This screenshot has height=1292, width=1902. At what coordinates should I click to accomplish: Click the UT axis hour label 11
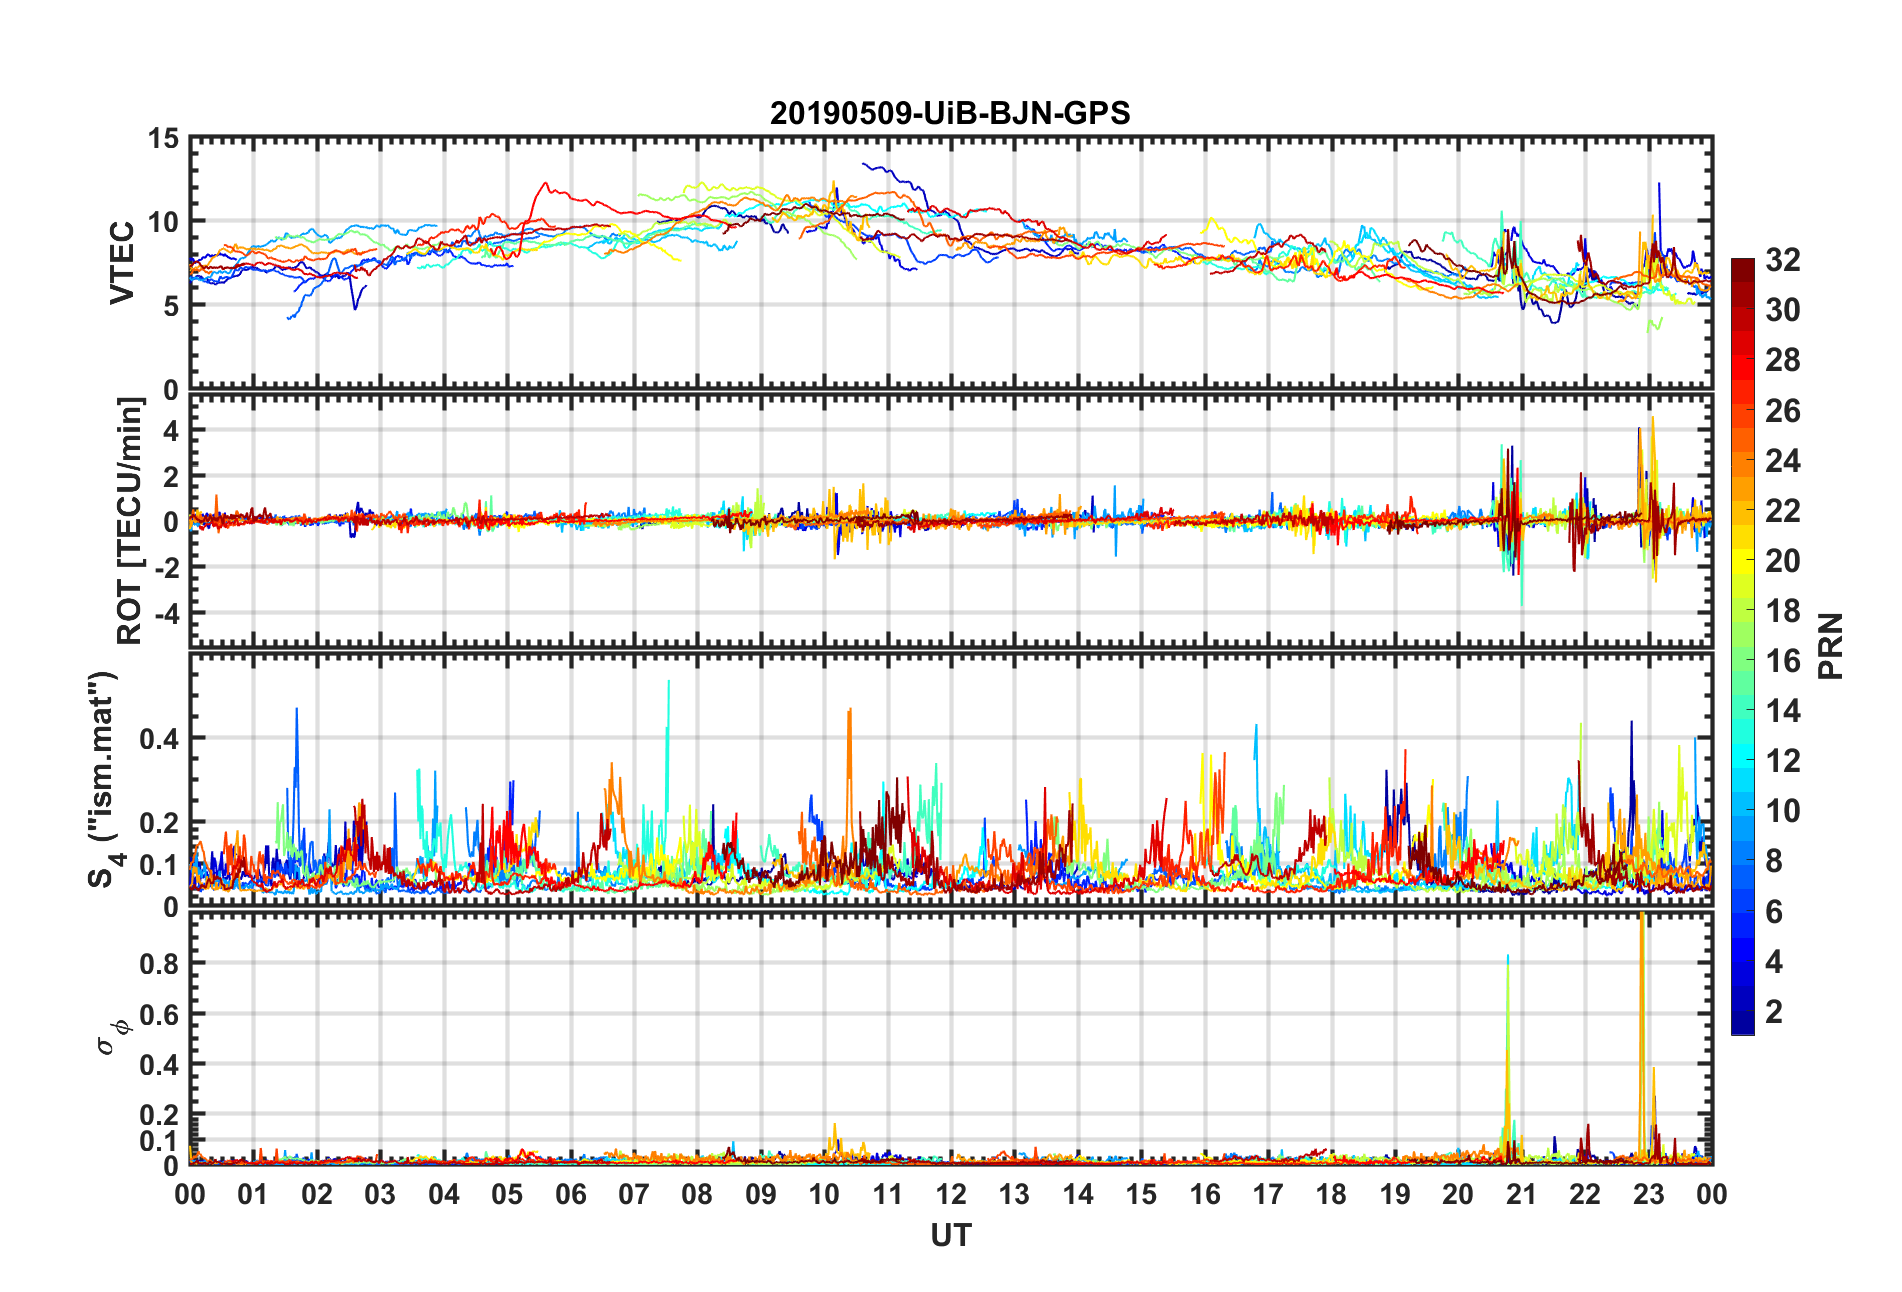888,1194
